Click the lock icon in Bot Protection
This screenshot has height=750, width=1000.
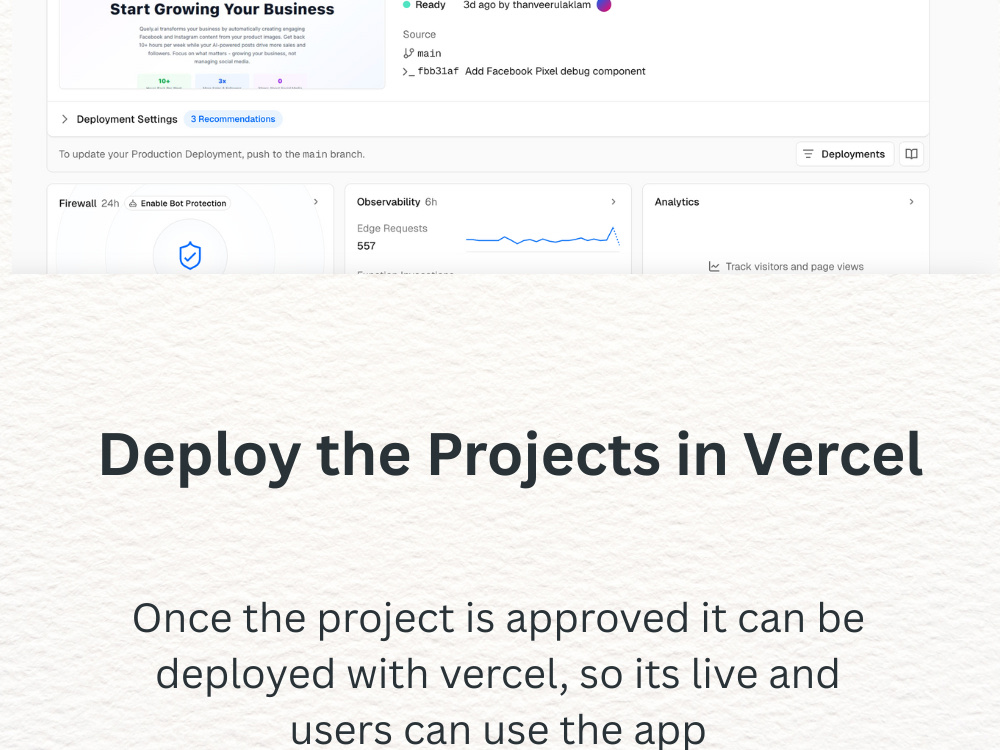point(133,203)
